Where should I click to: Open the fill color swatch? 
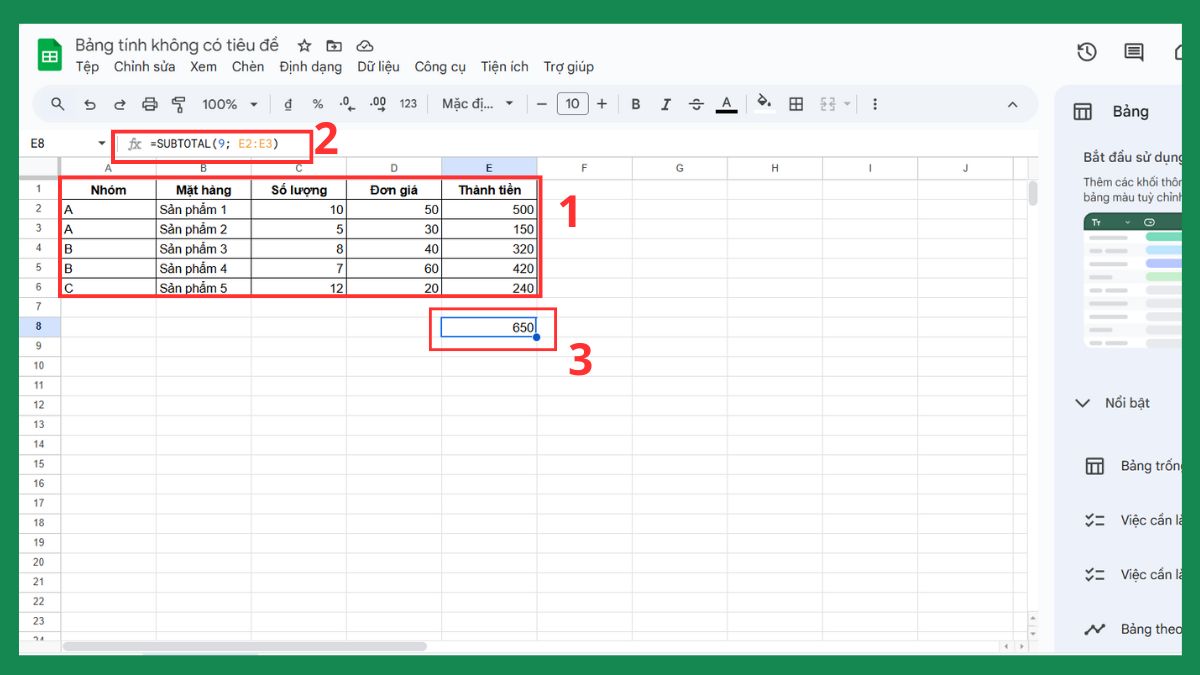coord(763,103)
